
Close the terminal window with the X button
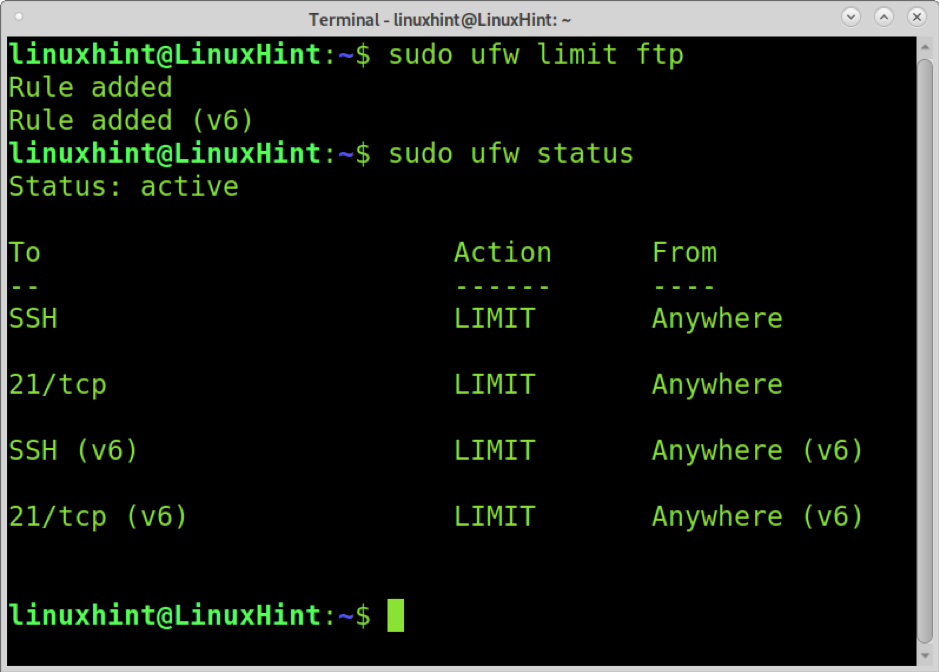(916, 17)
